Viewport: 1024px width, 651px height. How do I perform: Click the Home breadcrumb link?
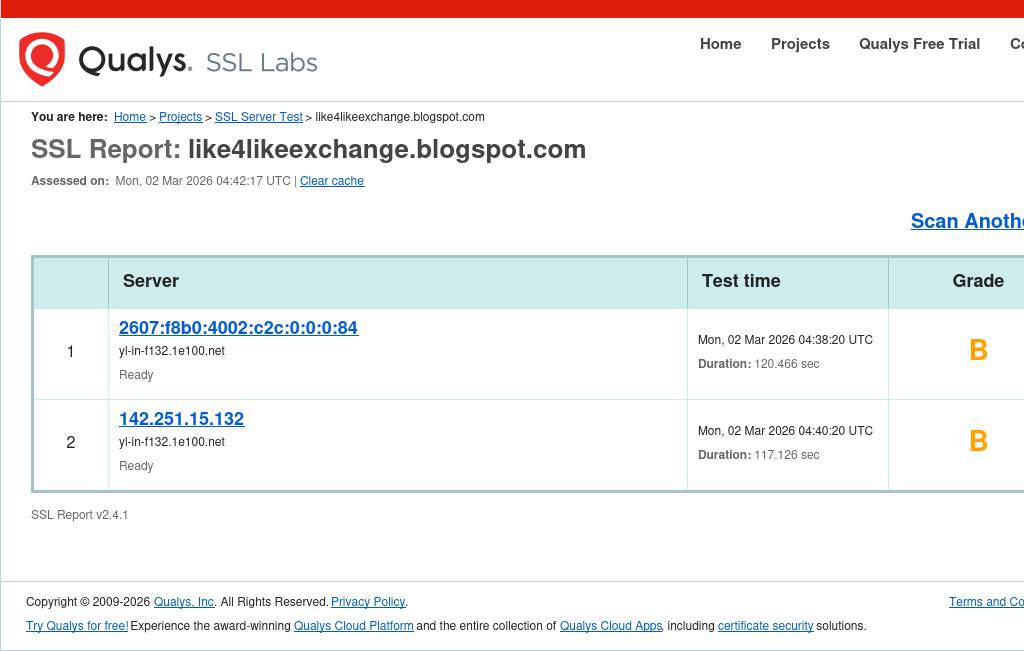point(130,117)
